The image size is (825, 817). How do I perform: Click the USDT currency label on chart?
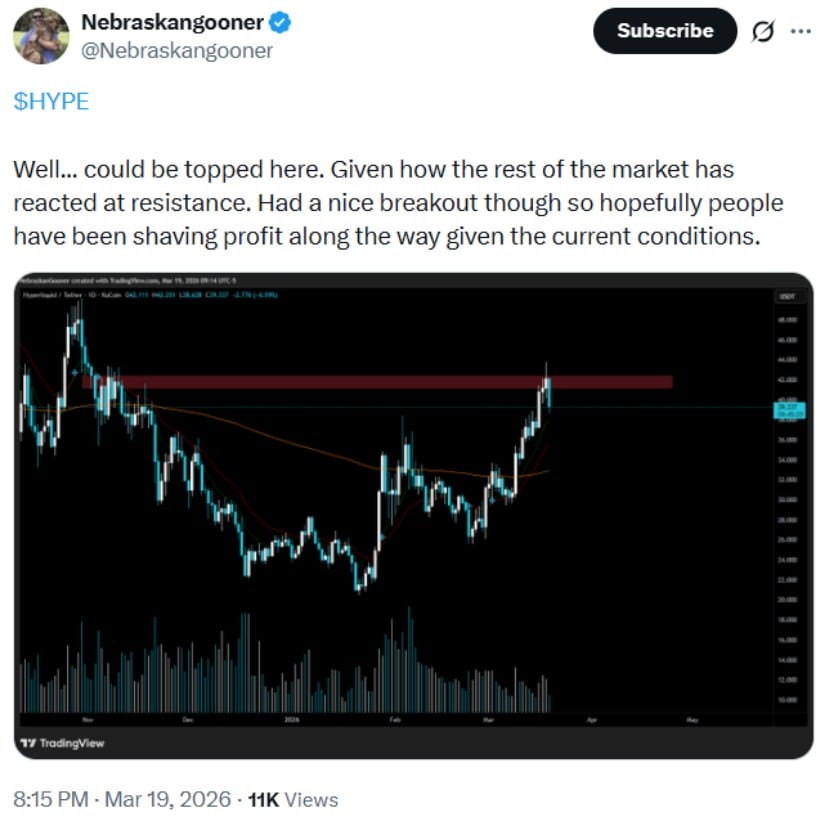point(785,297)
